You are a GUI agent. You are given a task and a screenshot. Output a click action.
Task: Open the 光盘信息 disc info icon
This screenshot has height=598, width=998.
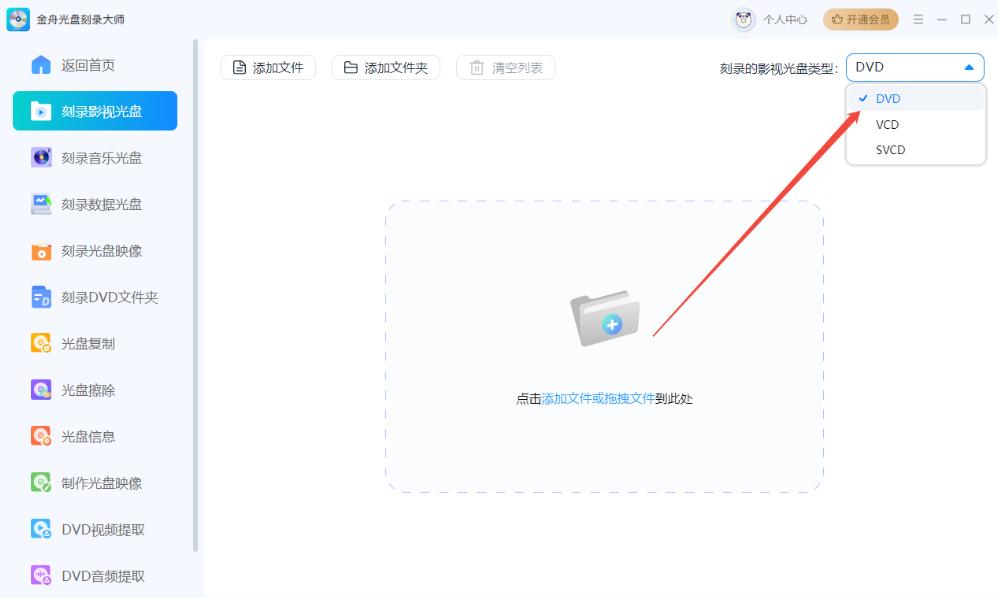tap(41, 436)
